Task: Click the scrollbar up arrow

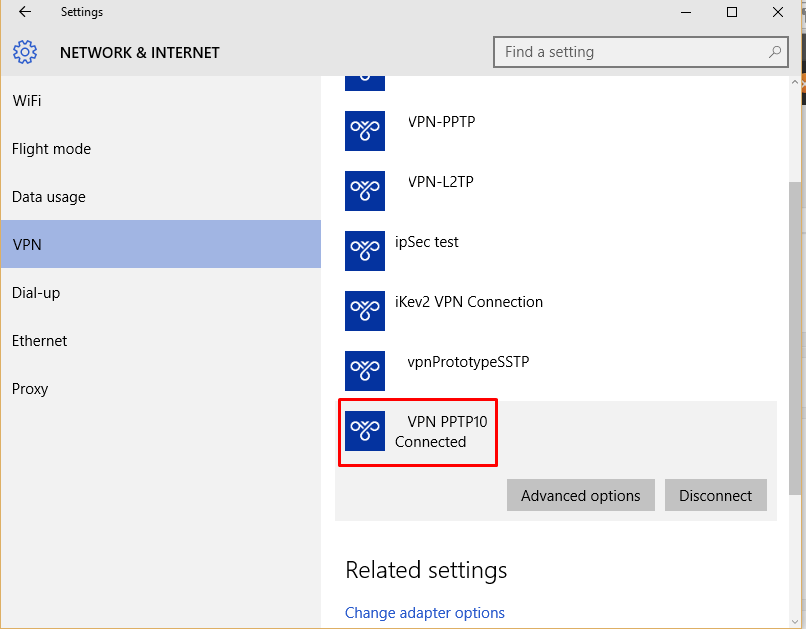Action: (795, 82)
